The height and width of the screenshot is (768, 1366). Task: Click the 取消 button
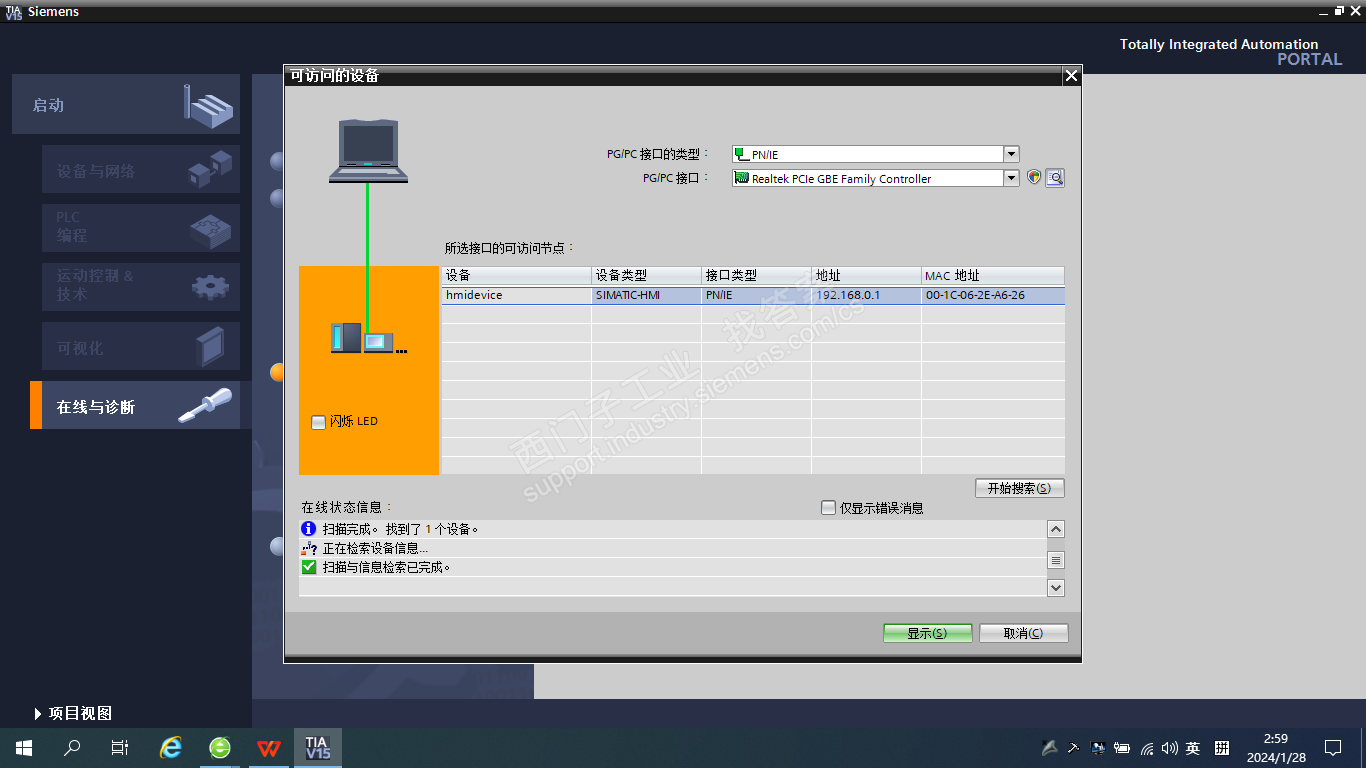(x=1024, y=633)
